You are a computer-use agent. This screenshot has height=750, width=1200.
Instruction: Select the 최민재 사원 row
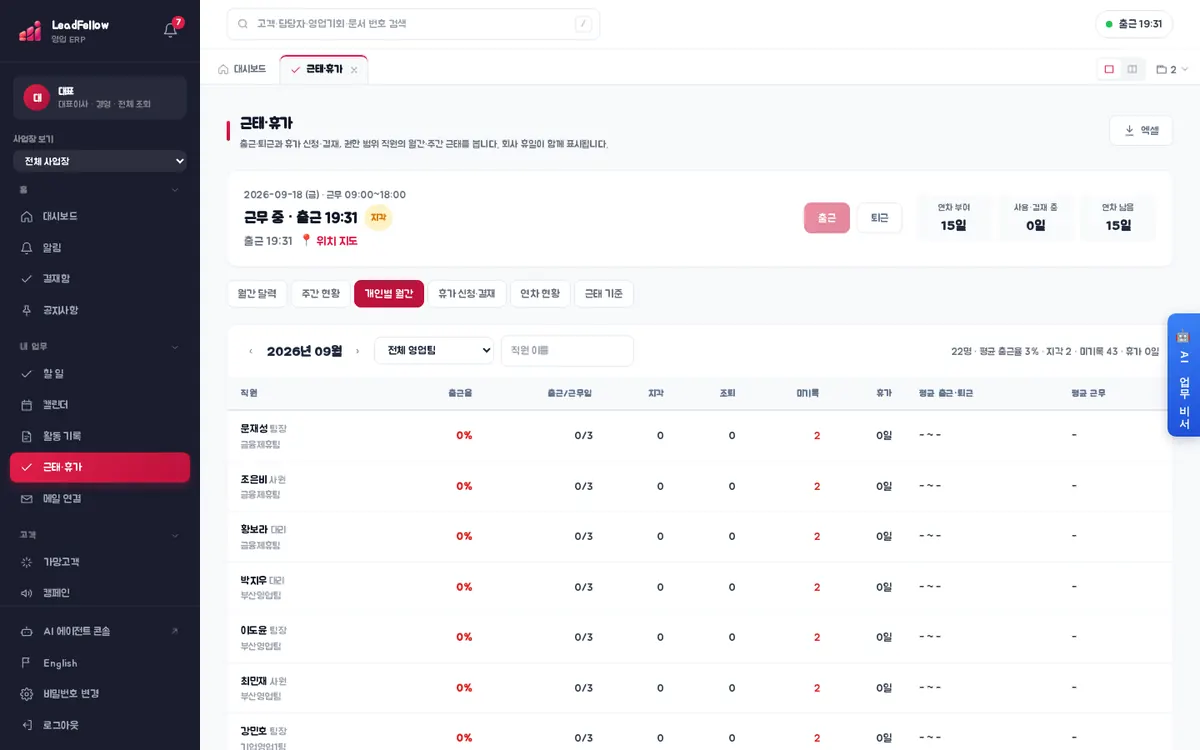[x=700, y=687]
